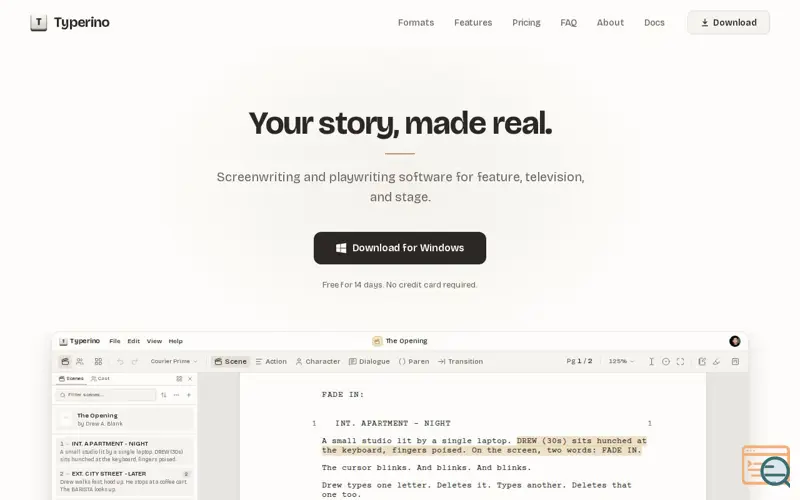Select the Transition element type
The width and height of the screenshot is (800, 500).
tap(460, 361)
